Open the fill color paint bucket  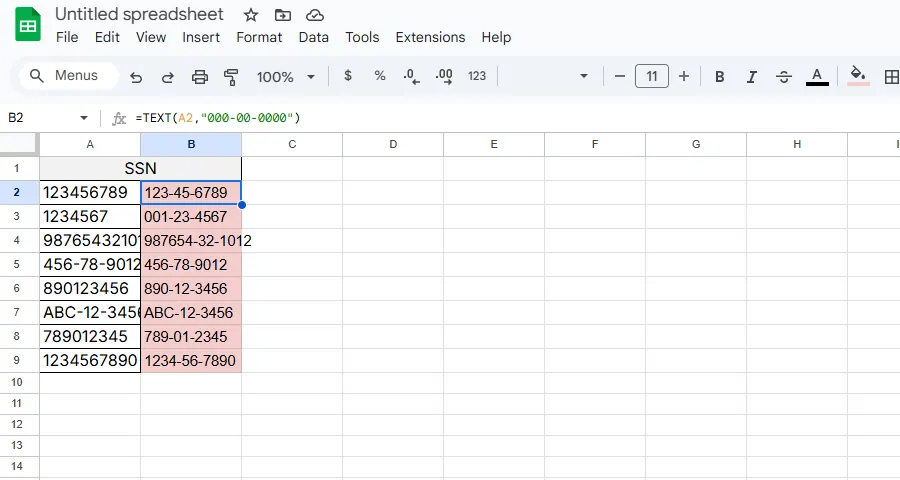point(857,77)
